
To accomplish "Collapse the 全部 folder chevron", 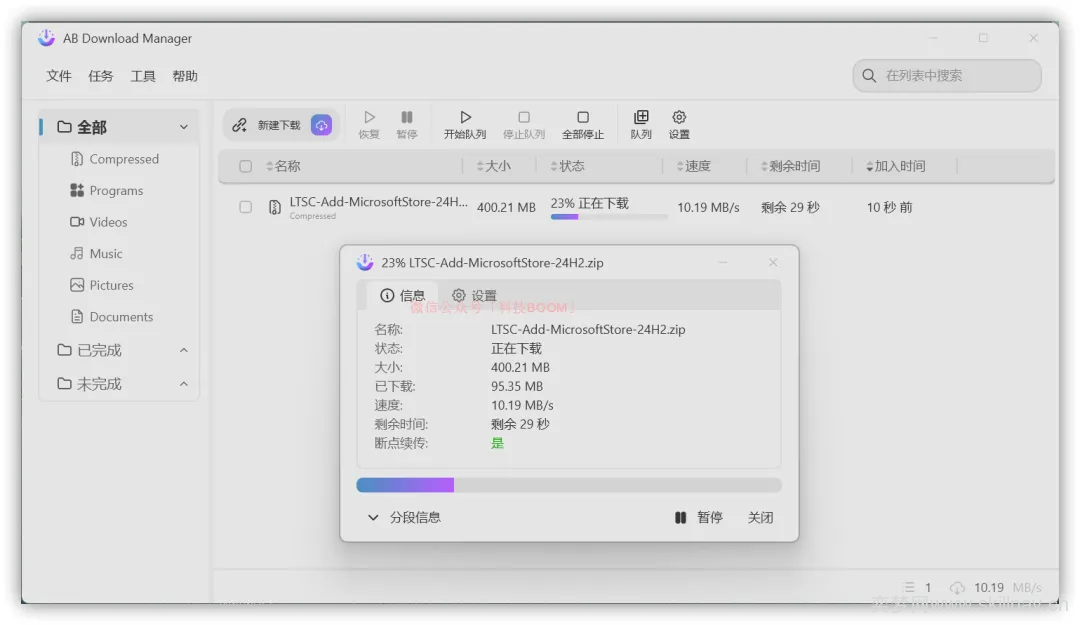I will 184,127.
